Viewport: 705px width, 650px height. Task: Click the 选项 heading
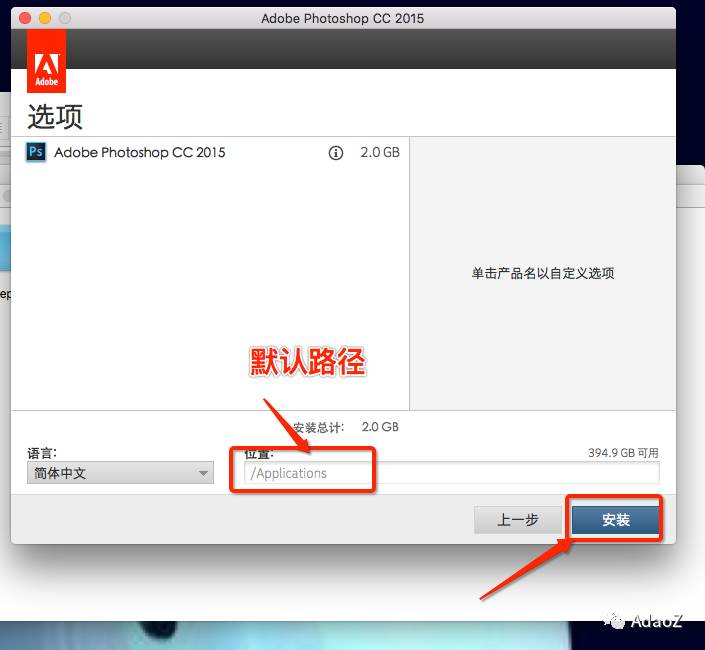tap(55, 117)
